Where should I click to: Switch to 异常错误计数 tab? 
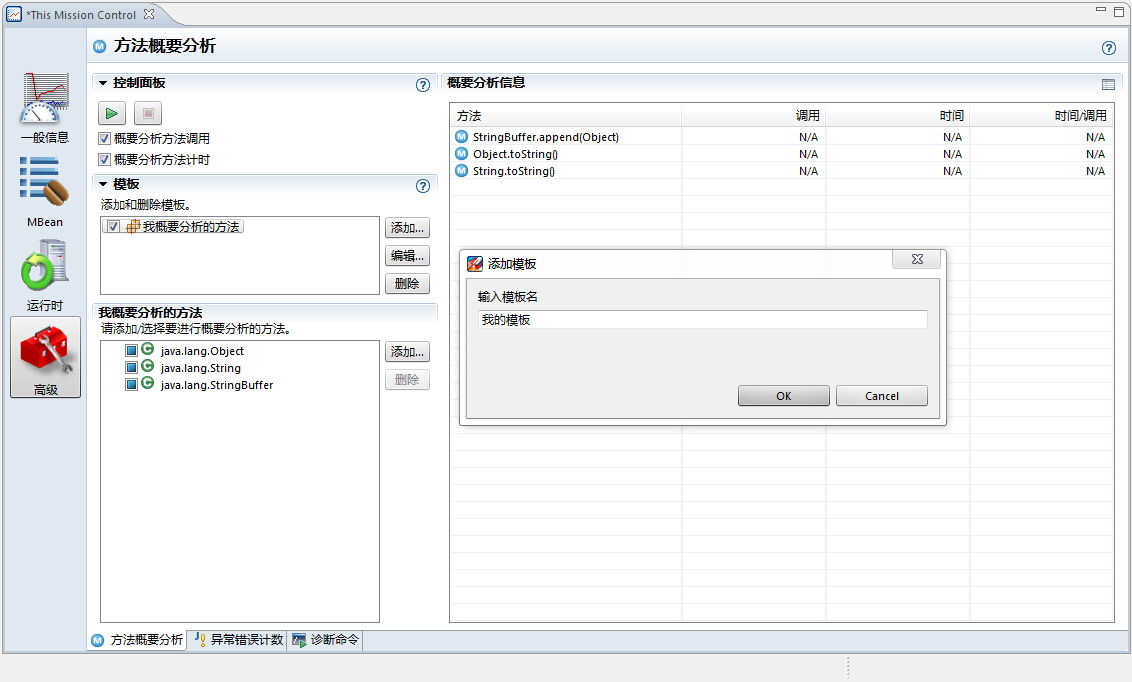(238, 640)
